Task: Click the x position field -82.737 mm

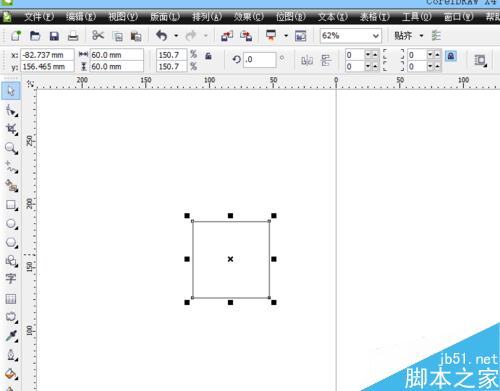Action: click(47, 55)
